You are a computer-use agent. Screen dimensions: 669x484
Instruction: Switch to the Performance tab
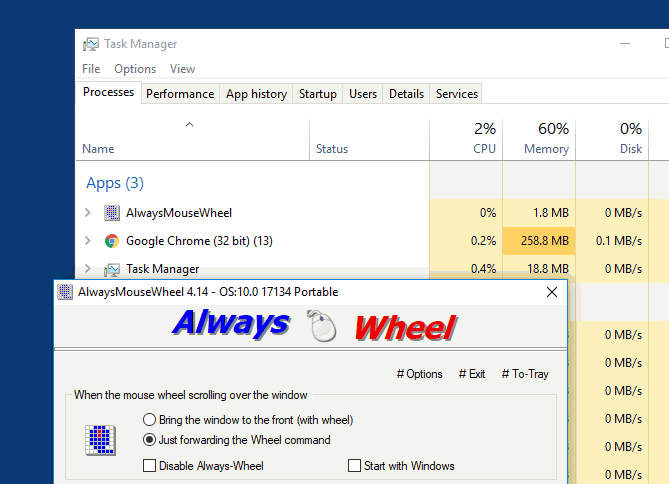pos(180,94)
